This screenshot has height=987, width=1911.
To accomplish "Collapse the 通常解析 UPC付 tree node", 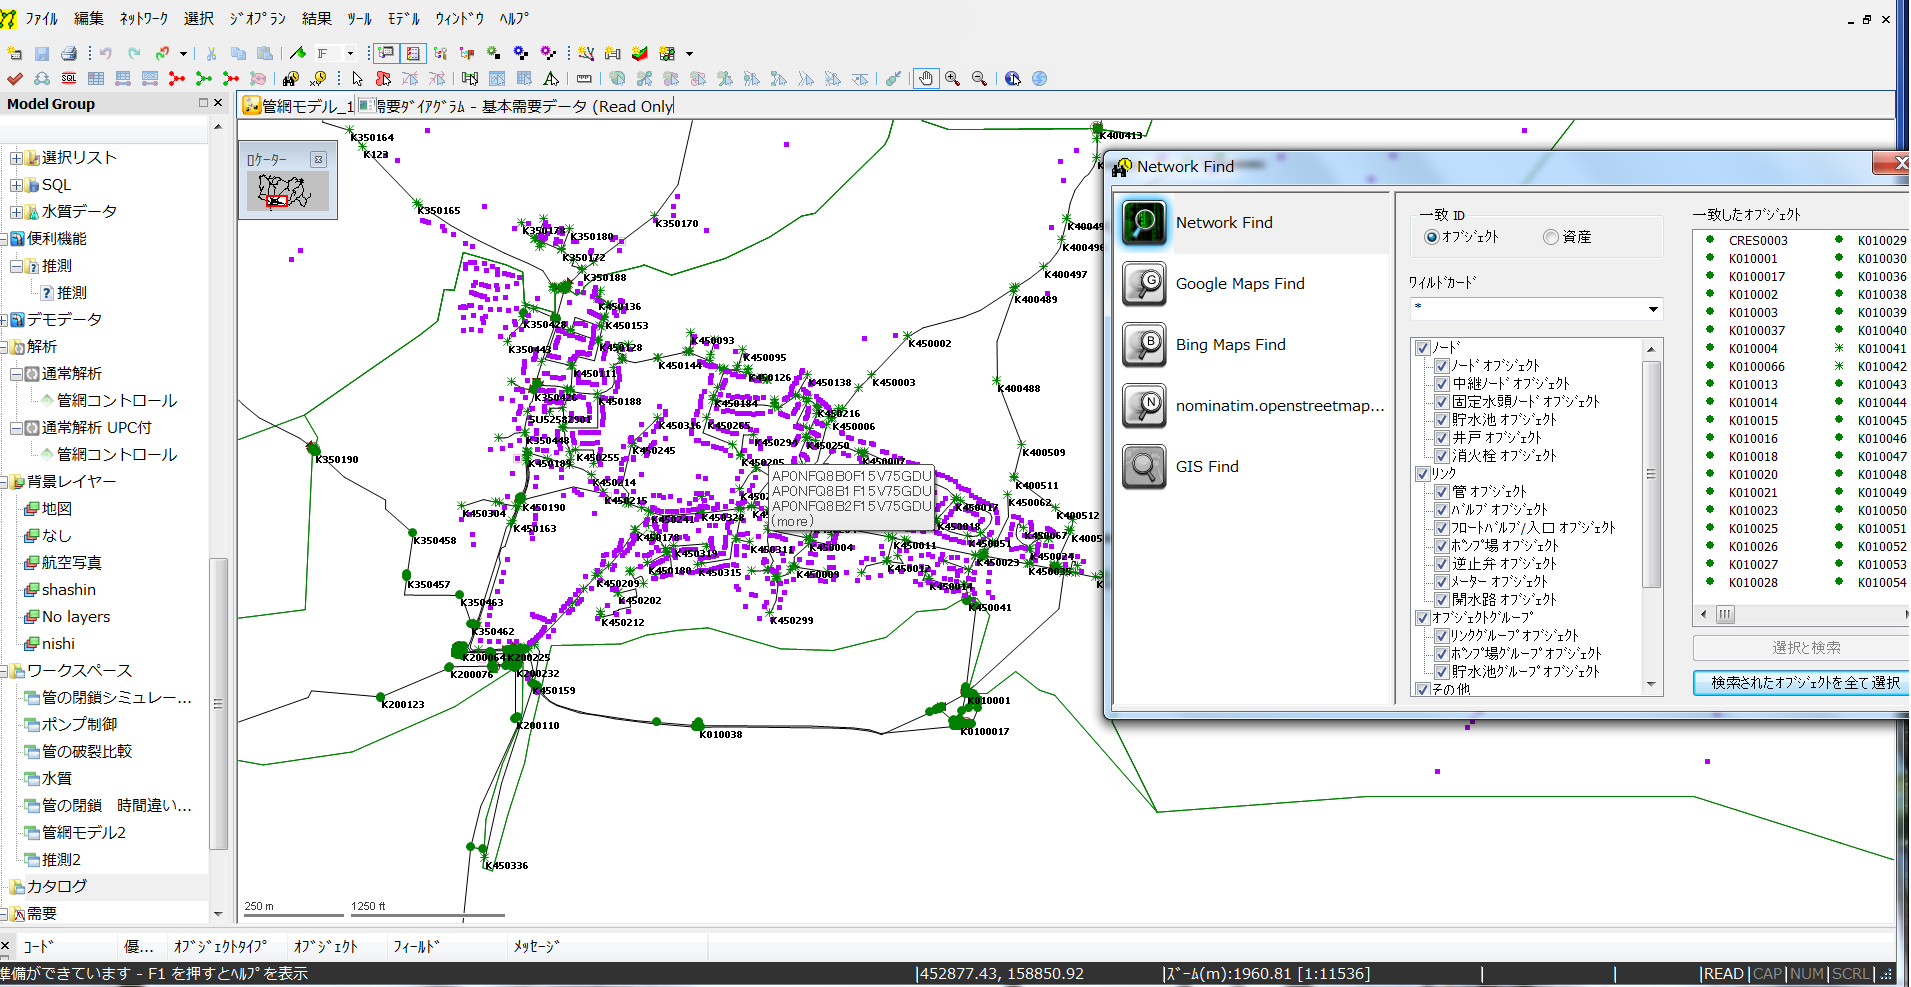I will pyautogui.click(x=16, y=428).
